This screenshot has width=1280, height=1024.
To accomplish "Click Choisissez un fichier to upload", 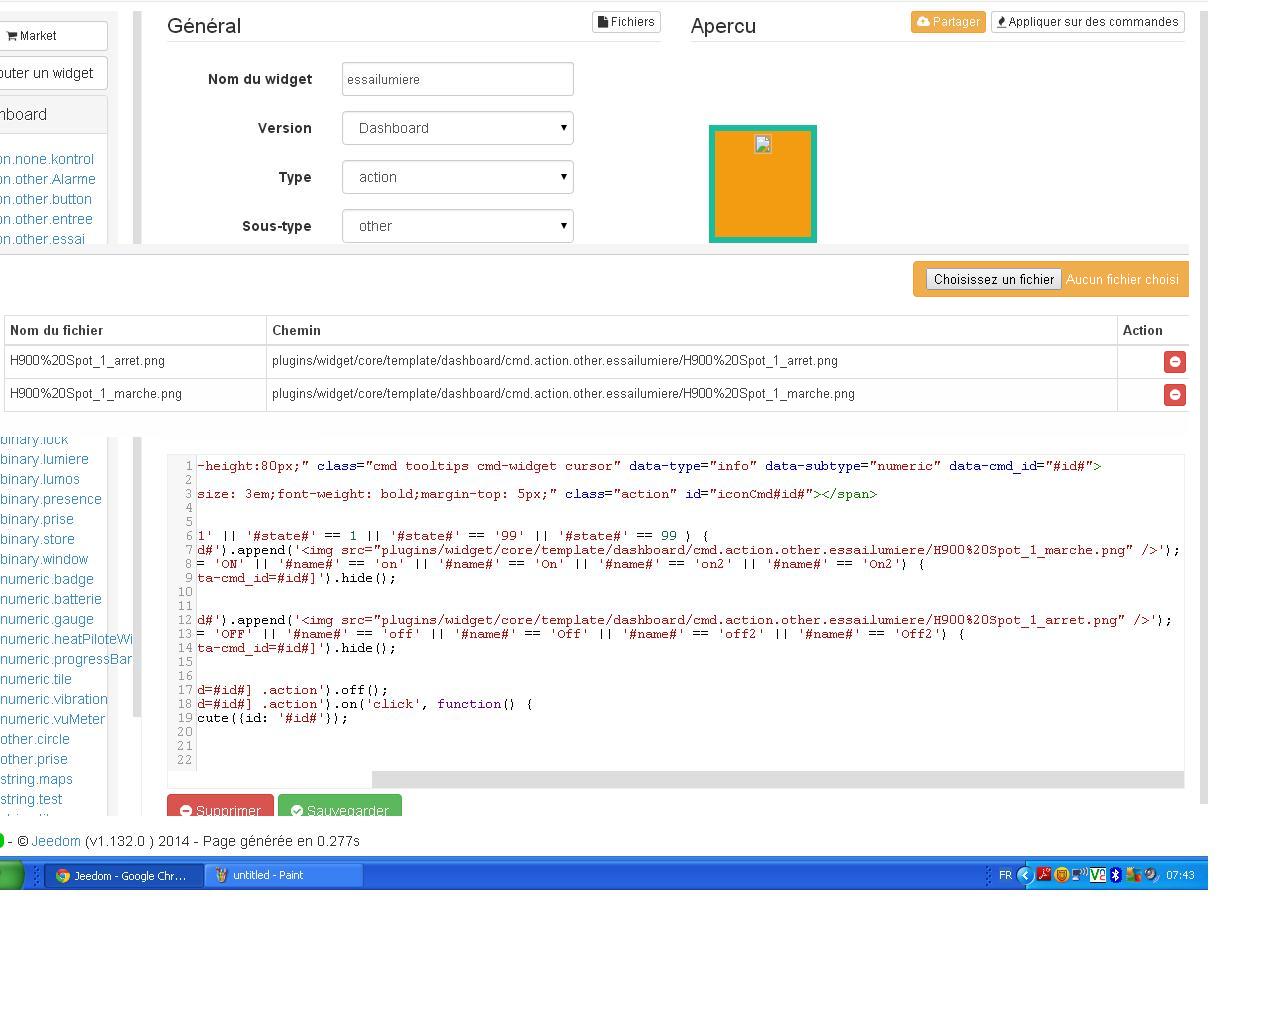I will [993, 279].
